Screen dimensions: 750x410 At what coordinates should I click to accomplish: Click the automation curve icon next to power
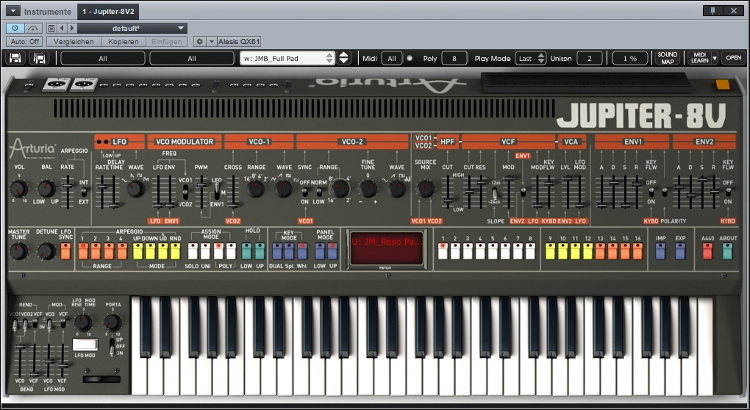click(x=32, y=28)
